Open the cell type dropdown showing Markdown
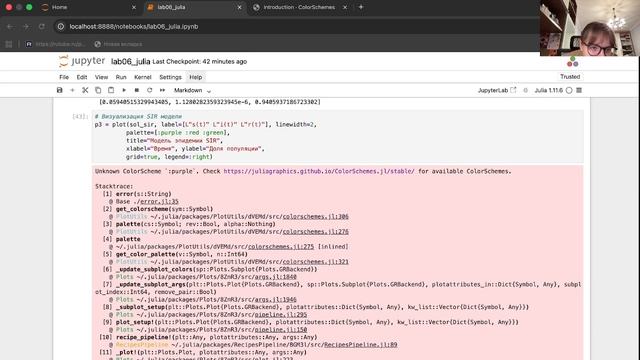 (192, 90)
